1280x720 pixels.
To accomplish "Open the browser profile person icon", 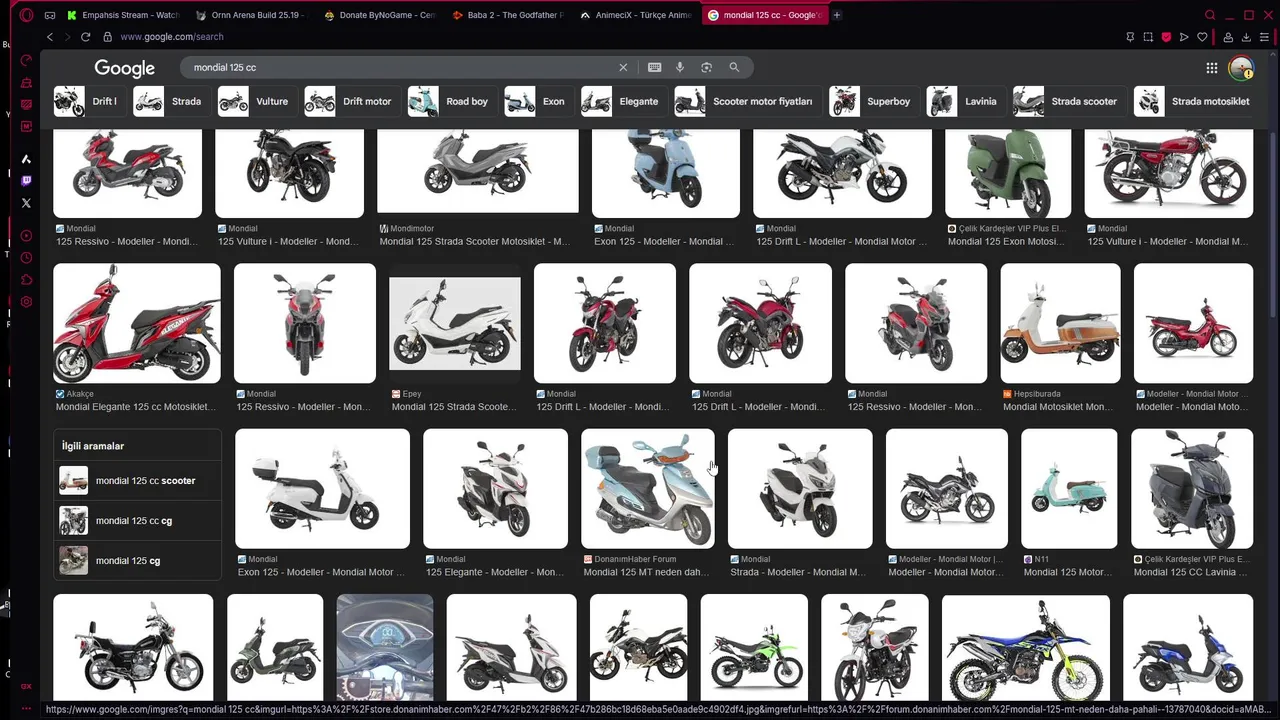I will tap(1228, 37).
